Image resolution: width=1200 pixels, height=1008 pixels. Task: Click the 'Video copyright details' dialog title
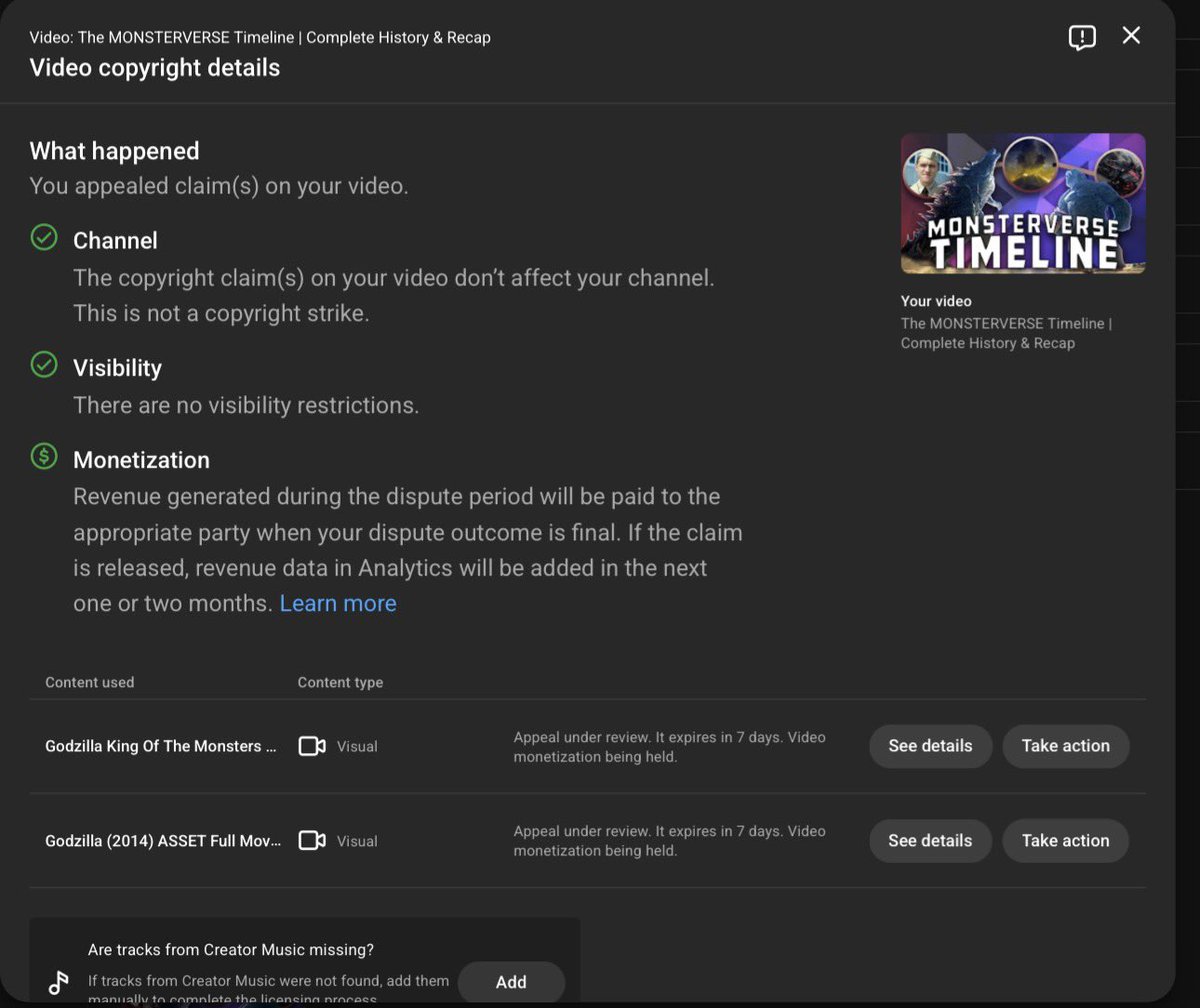click(x=155, y=68)
